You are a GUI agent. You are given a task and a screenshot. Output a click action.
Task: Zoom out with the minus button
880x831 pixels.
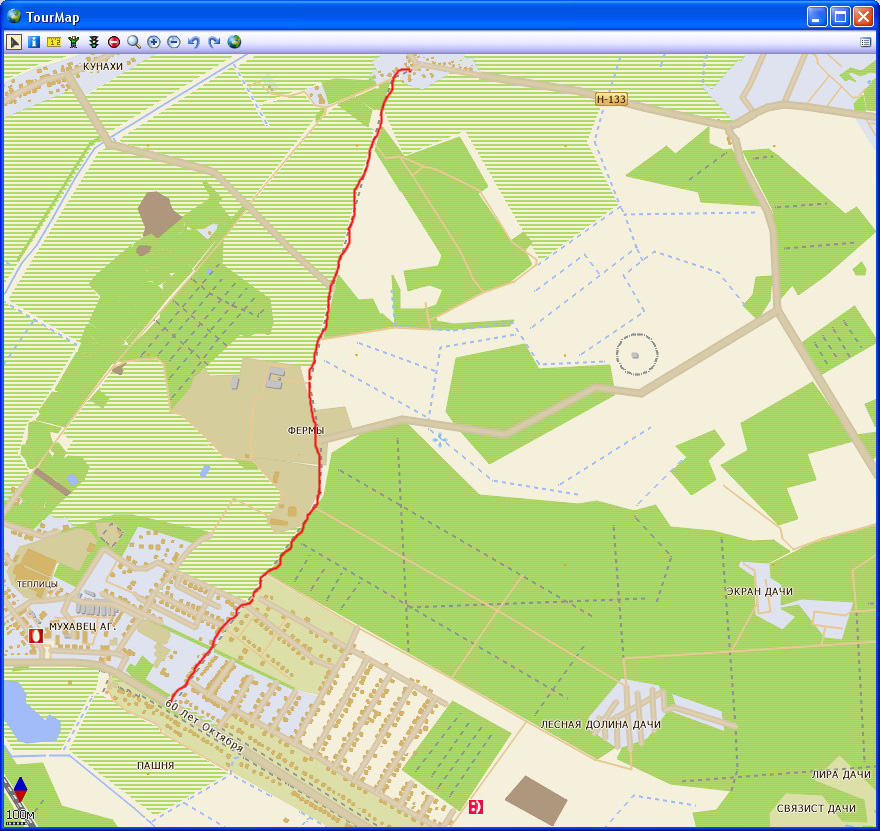tap(174, 42)
